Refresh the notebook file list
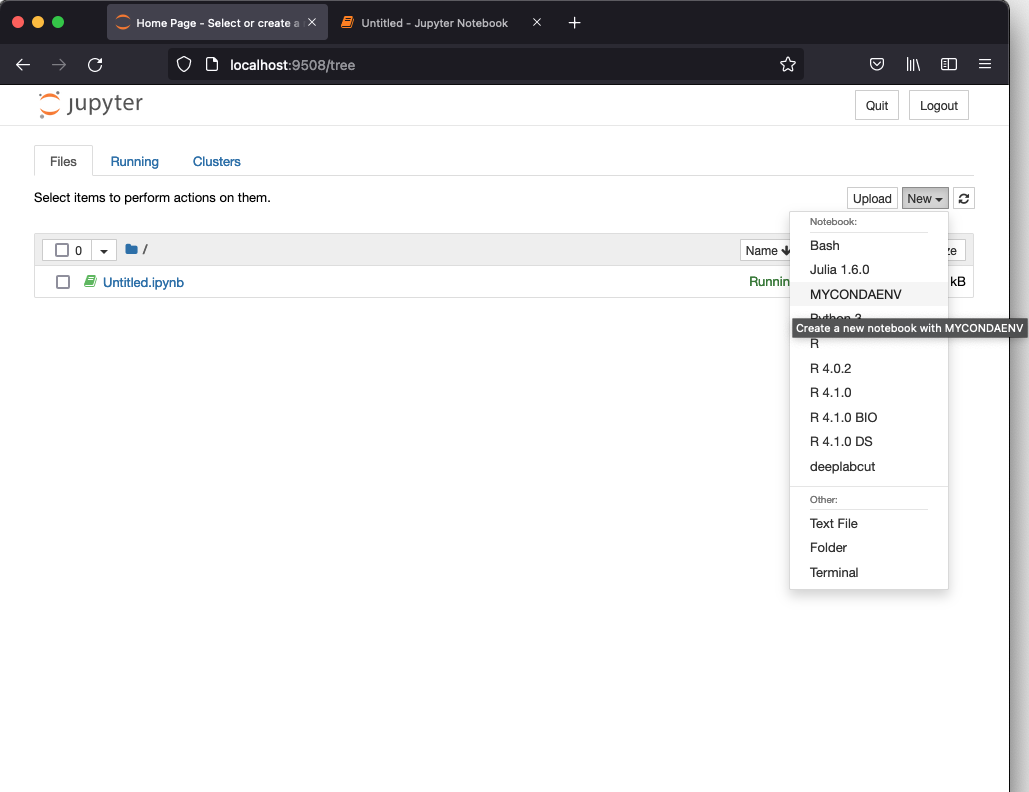The height and width of the screenshot is (792, 1029). [964, 199]
